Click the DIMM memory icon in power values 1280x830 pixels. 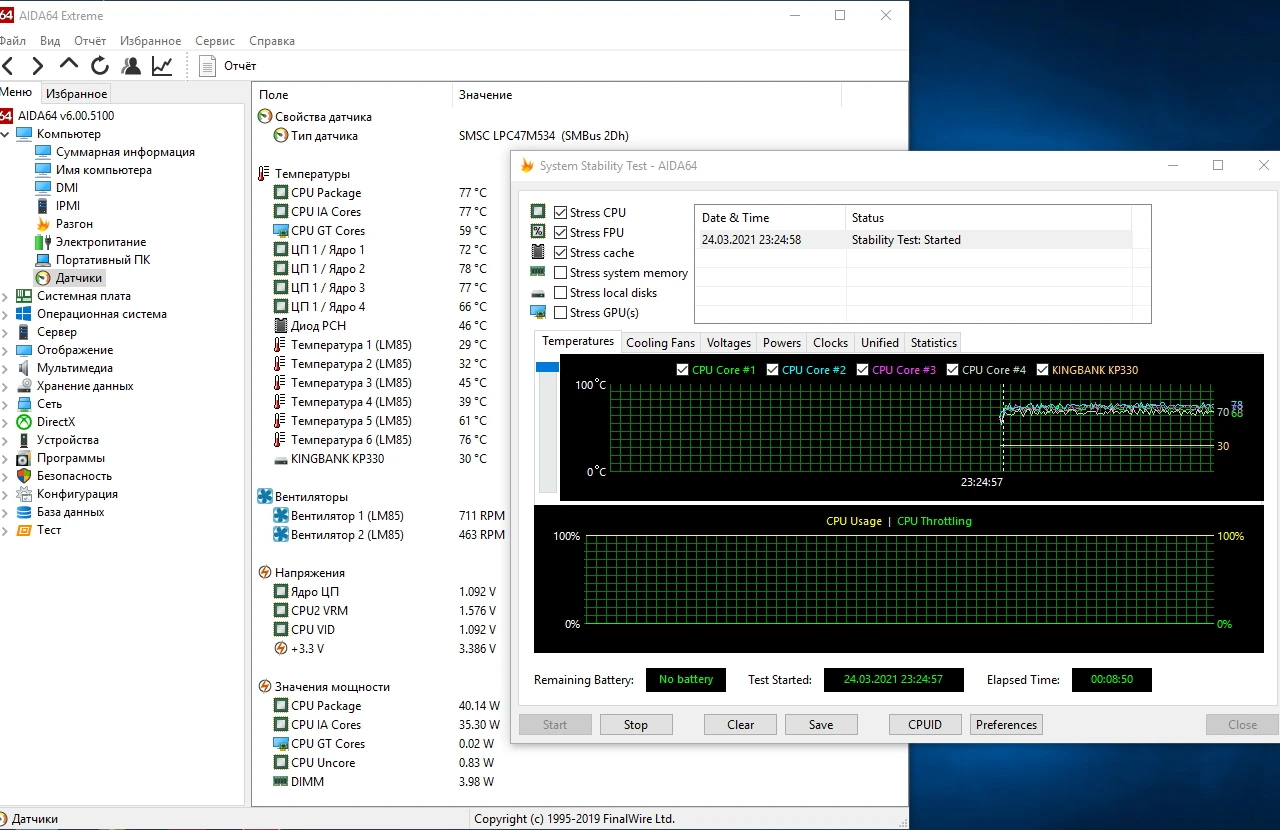(281, 782)
